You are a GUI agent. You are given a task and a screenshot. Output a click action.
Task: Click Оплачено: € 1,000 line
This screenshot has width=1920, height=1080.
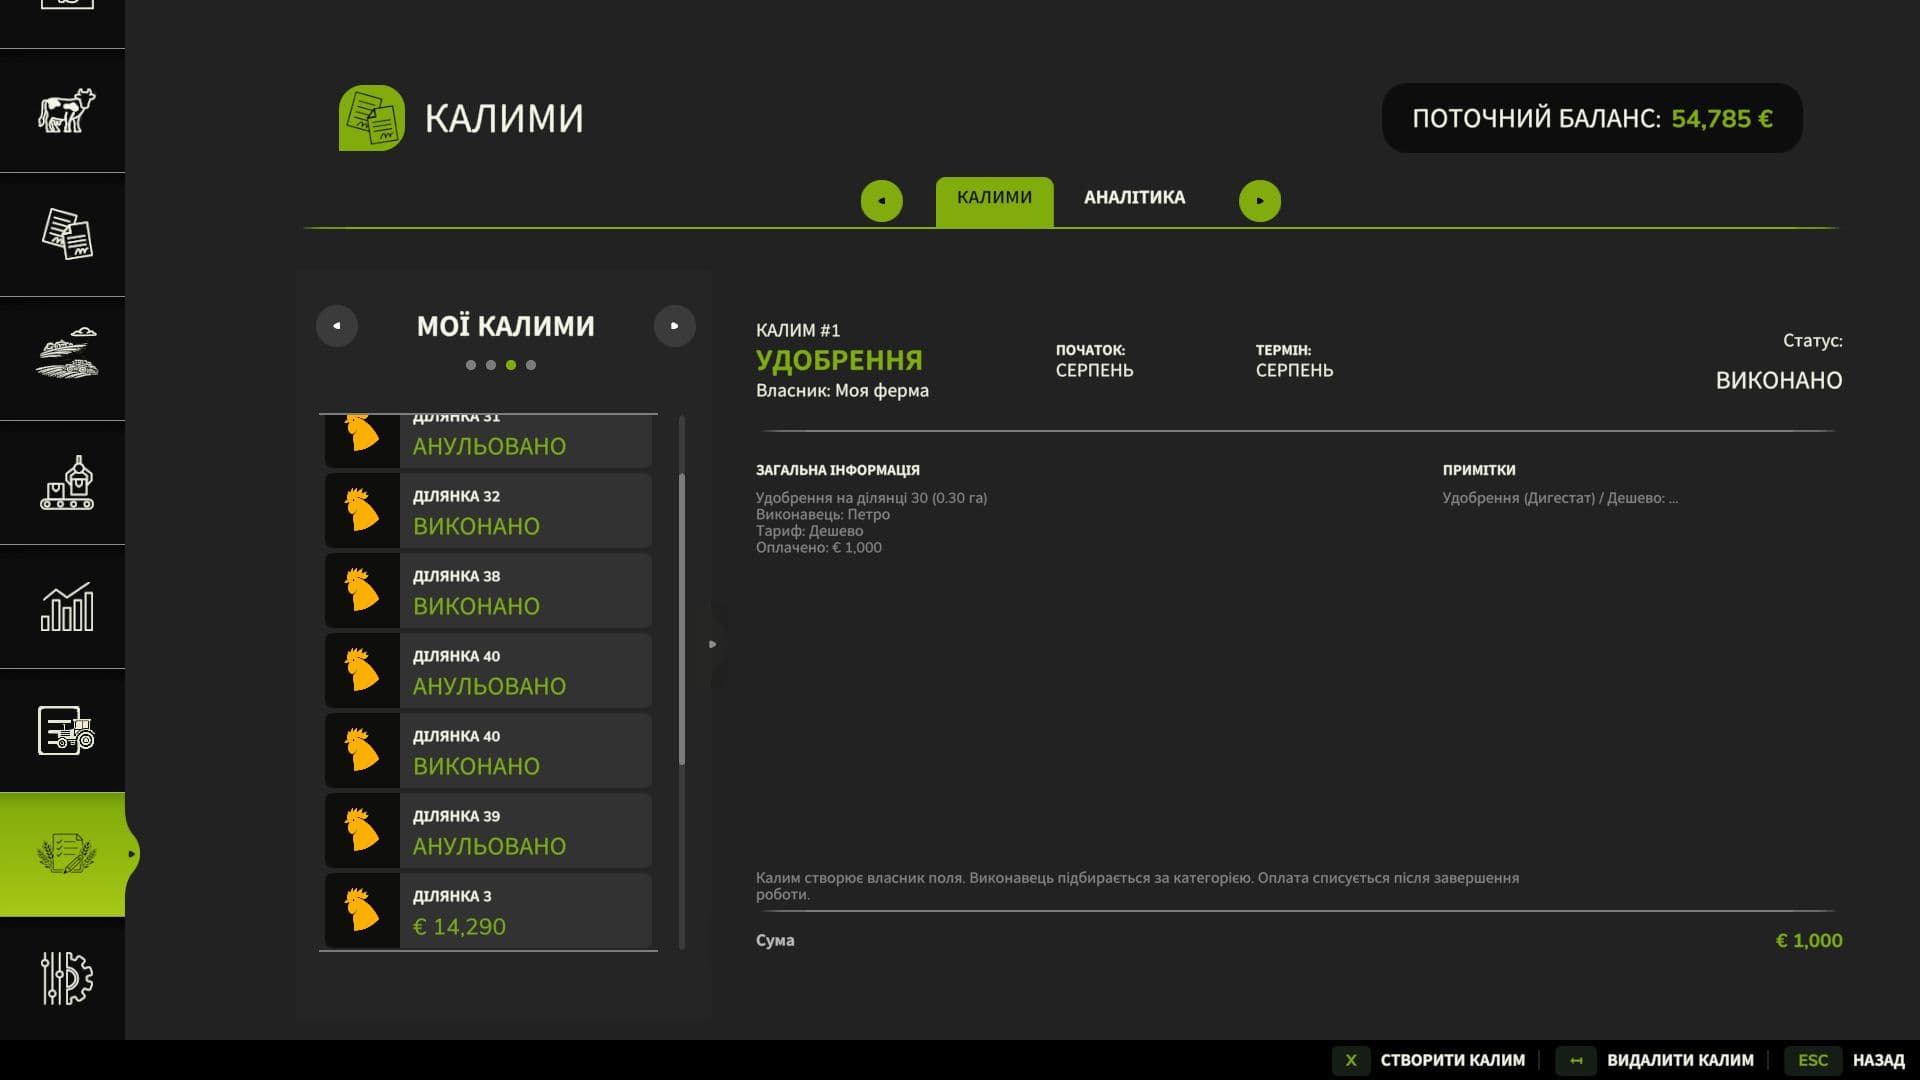(818, 547)
